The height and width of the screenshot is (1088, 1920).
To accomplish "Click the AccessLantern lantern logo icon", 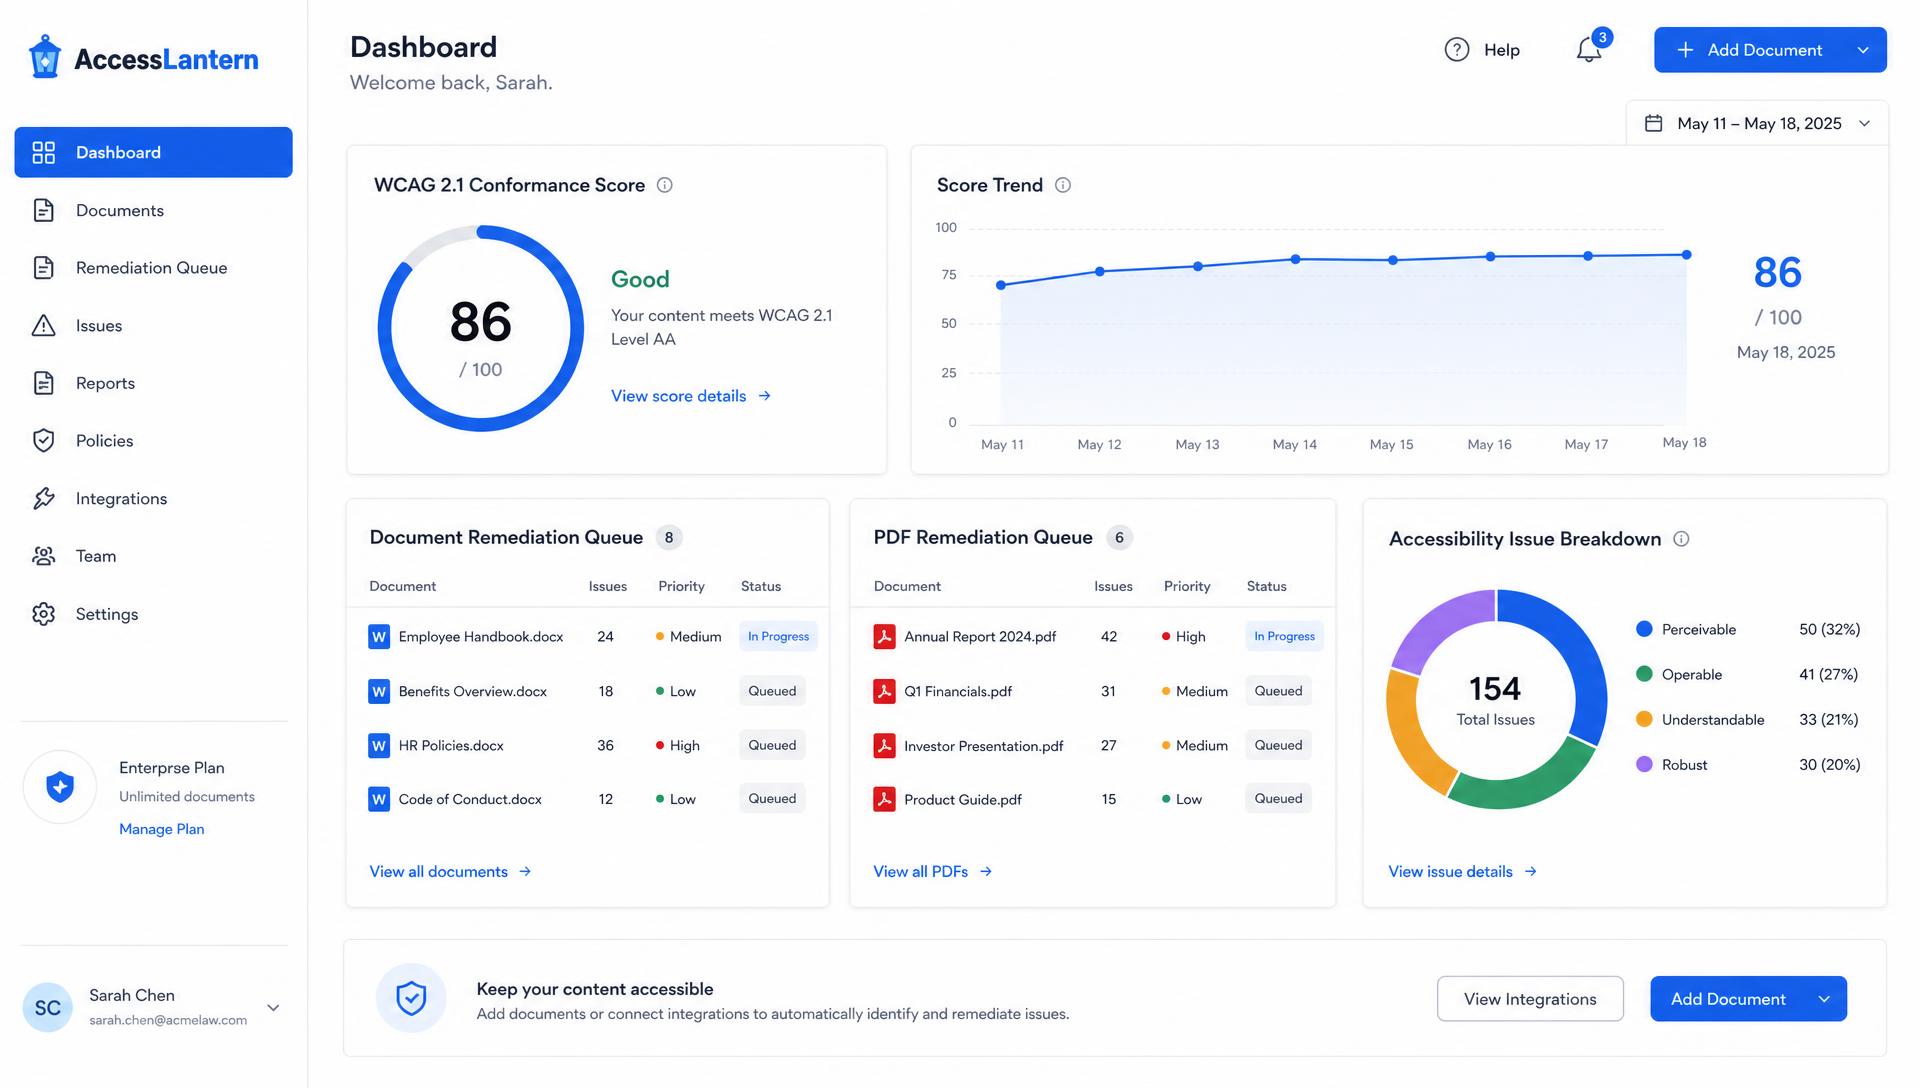I will click(x=44, y=57).
